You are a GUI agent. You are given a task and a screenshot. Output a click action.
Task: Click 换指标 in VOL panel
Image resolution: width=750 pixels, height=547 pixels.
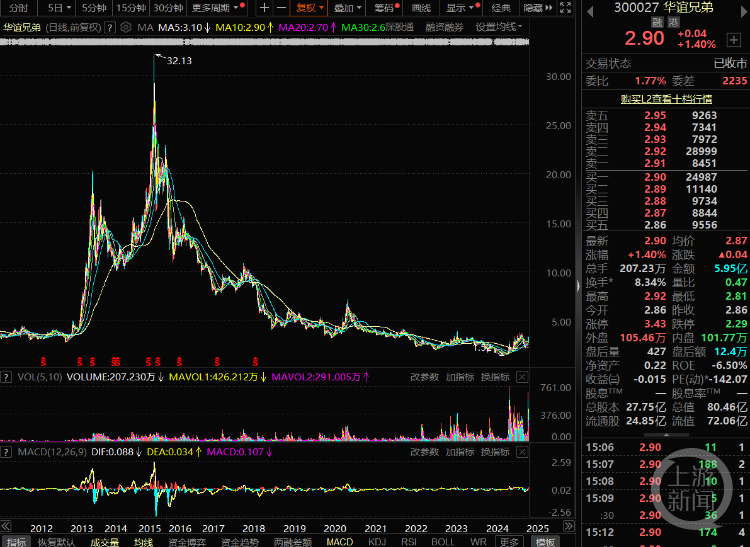(495, 377)
